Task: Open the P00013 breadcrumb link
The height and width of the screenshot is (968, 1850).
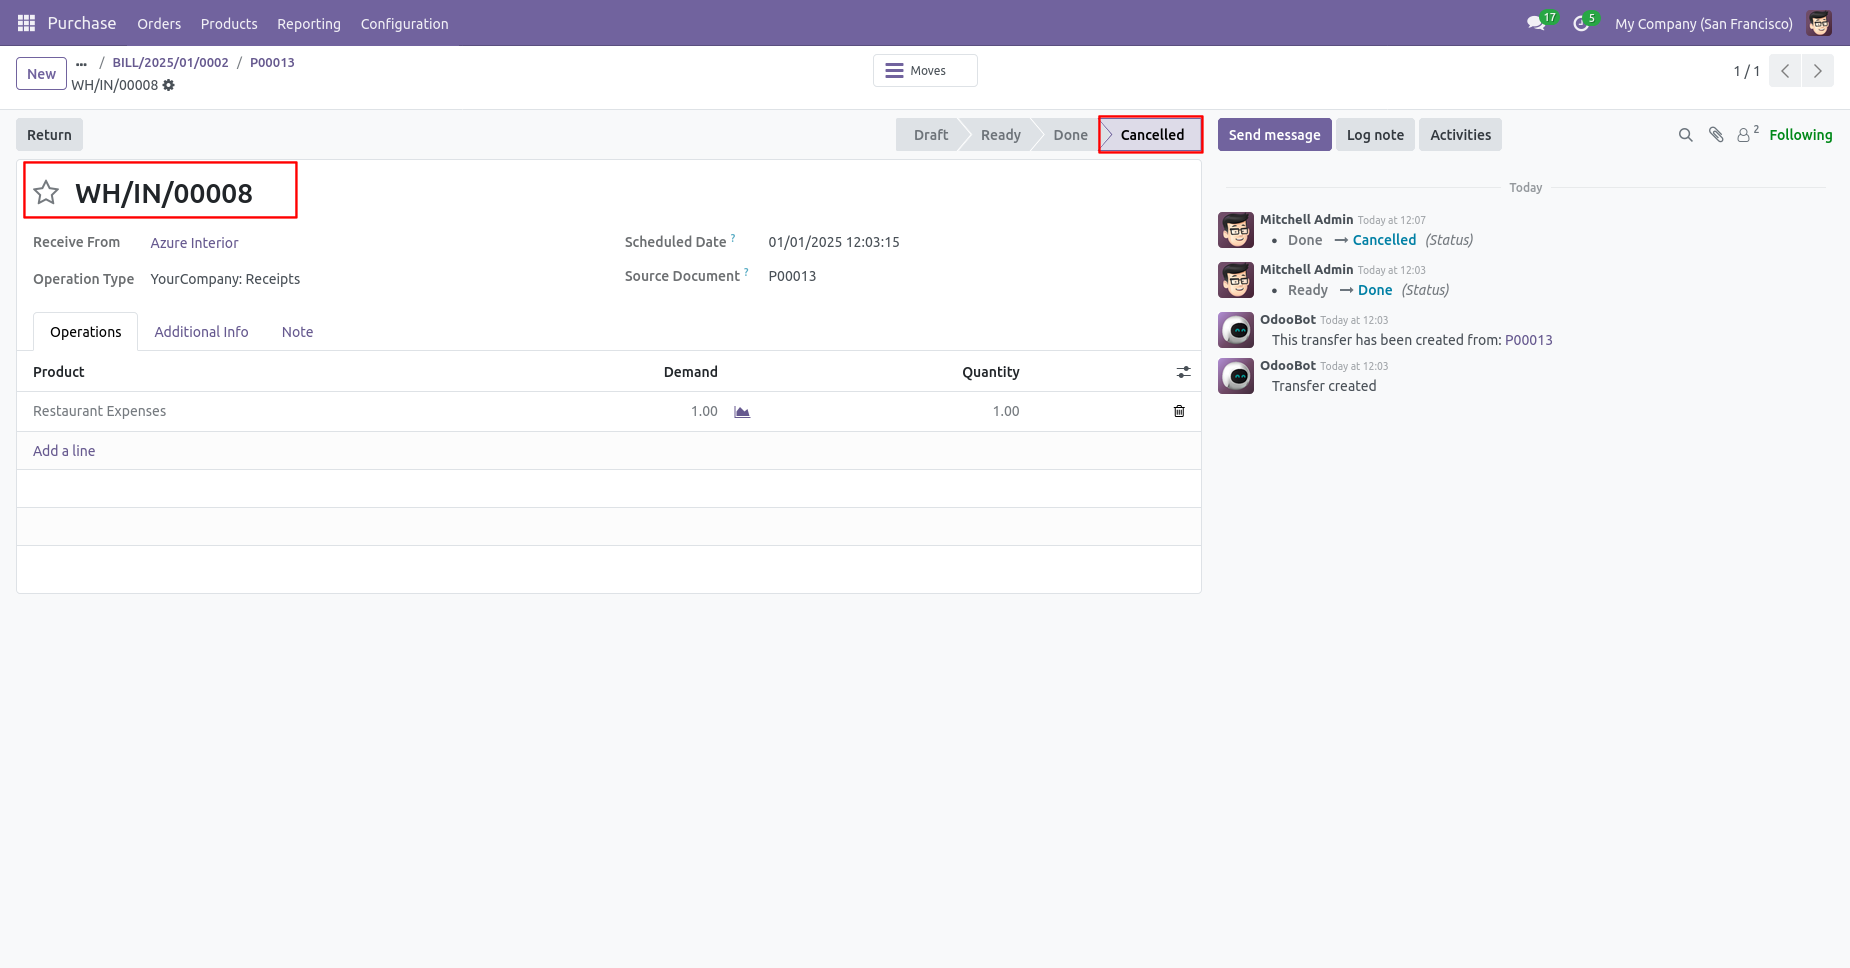Action: (272, 62)
